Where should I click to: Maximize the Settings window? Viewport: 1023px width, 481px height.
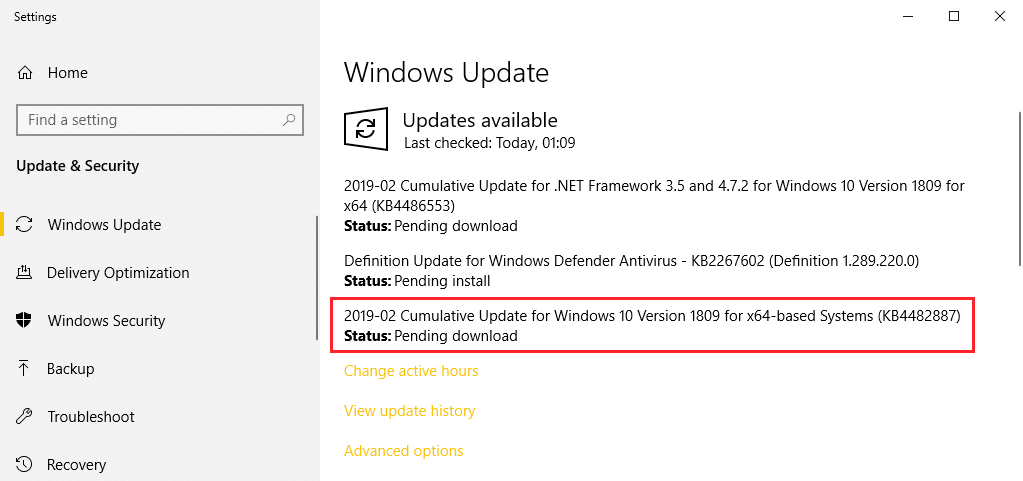953,15
